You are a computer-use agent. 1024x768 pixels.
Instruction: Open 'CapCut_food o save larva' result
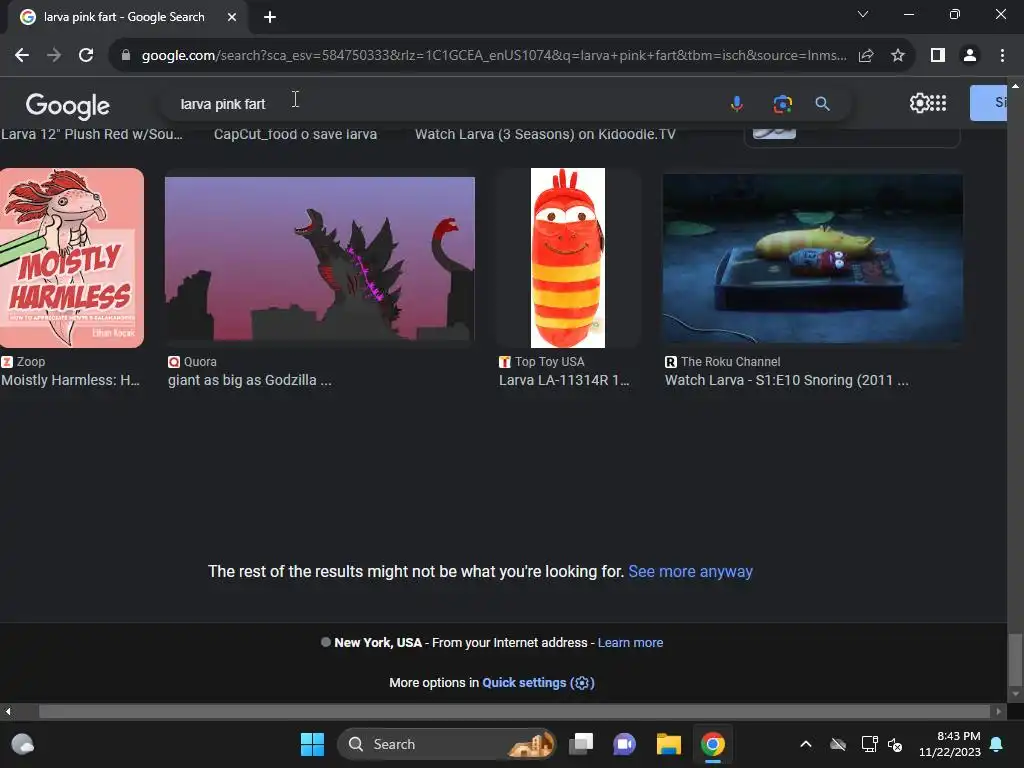pos(295,135)
